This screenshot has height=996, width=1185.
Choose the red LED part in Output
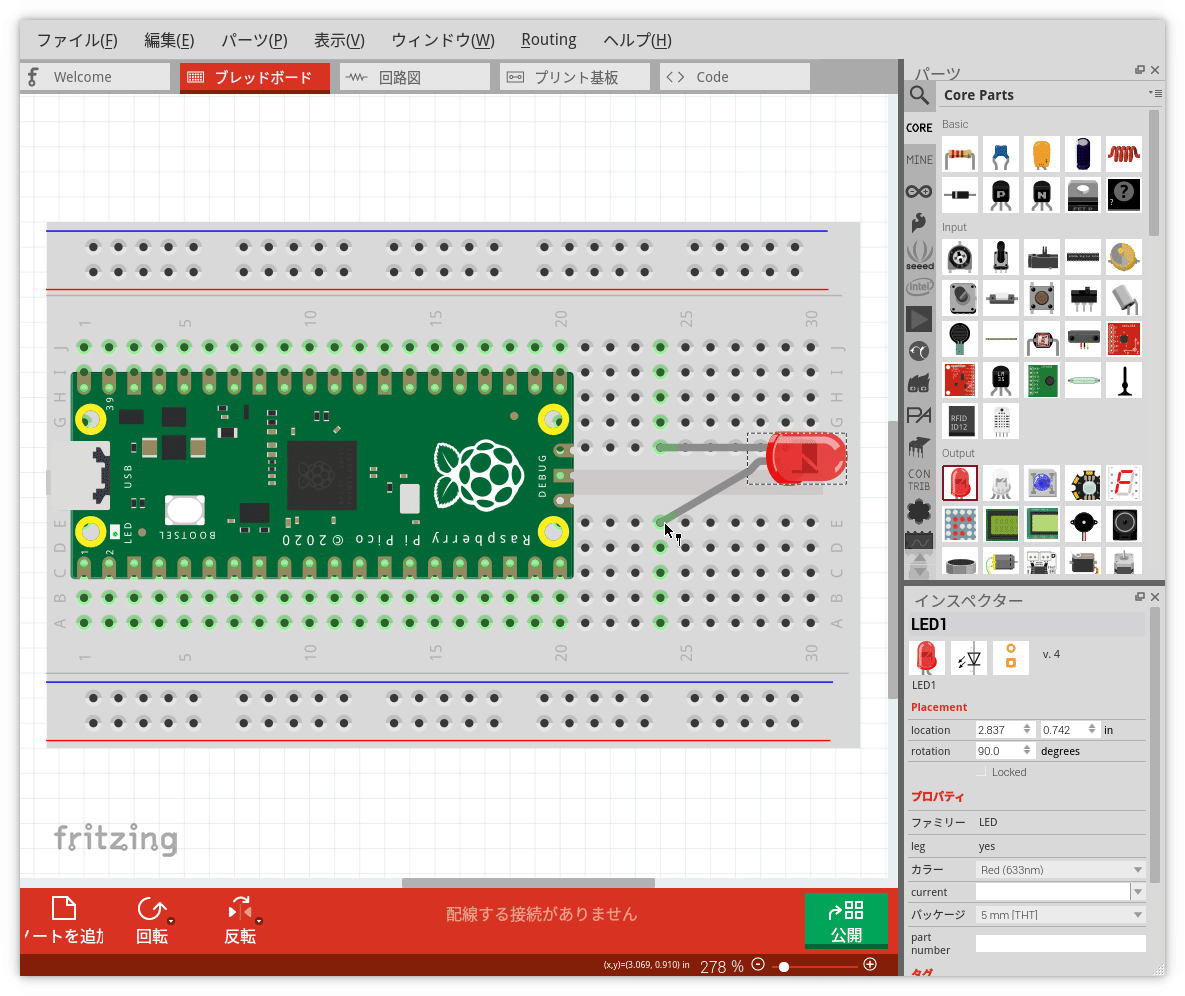pyautogui.click(x=960, y=484)
